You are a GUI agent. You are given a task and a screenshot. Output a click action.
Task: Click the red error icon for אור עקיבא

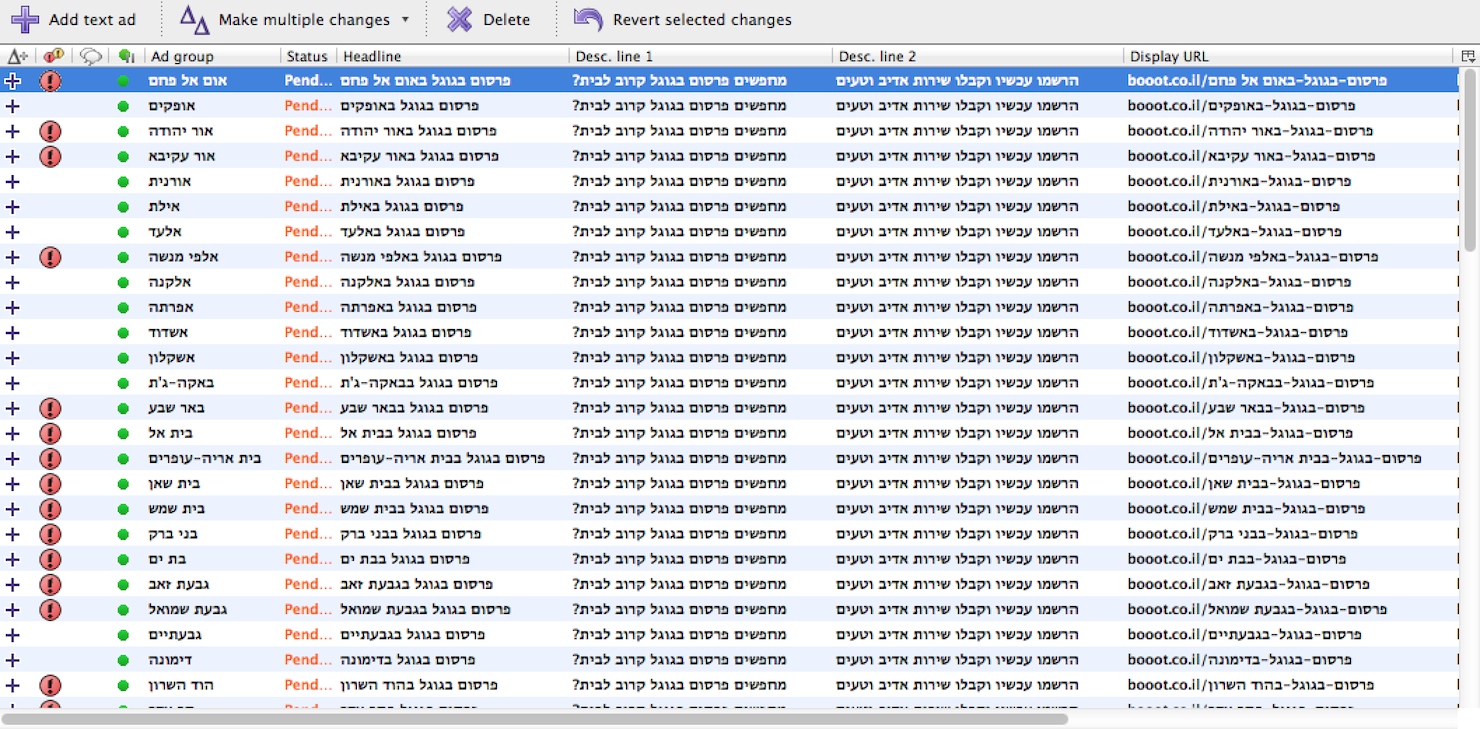[50, 156]
